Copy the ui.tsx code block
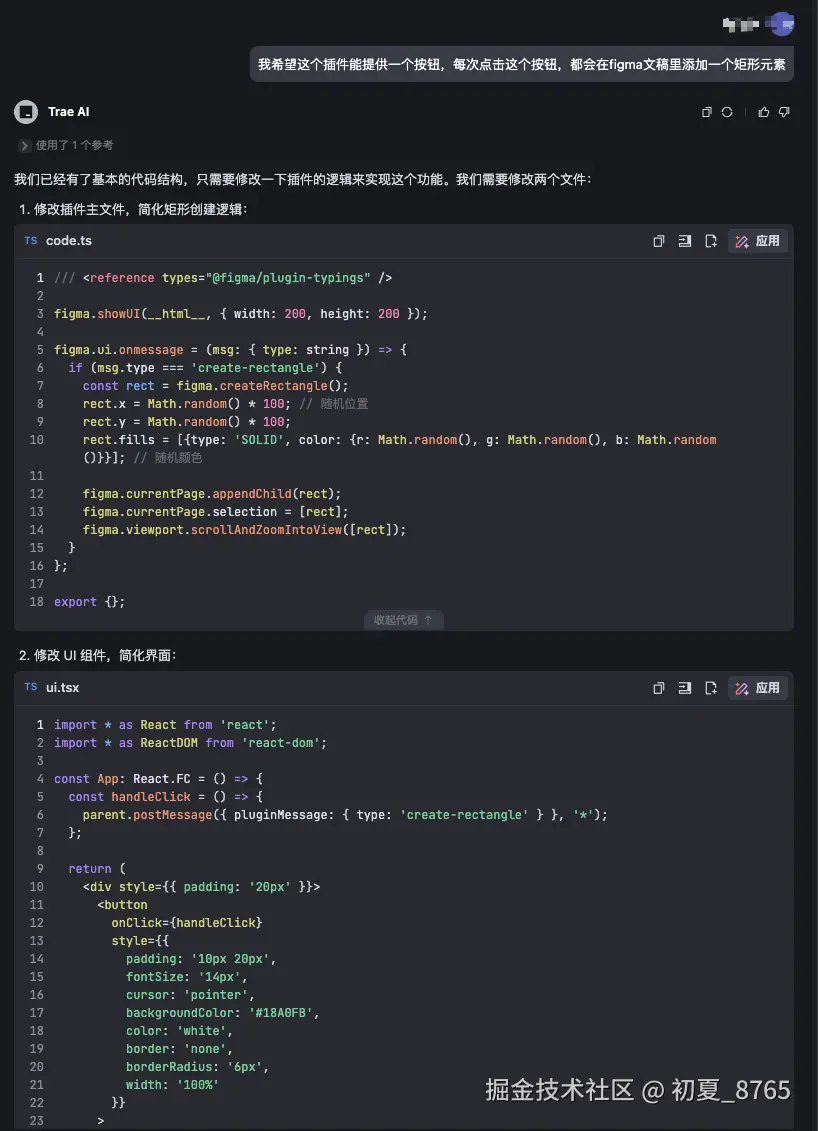The width and height of the screenshot is (818, 1131). (x=659, y=688)
